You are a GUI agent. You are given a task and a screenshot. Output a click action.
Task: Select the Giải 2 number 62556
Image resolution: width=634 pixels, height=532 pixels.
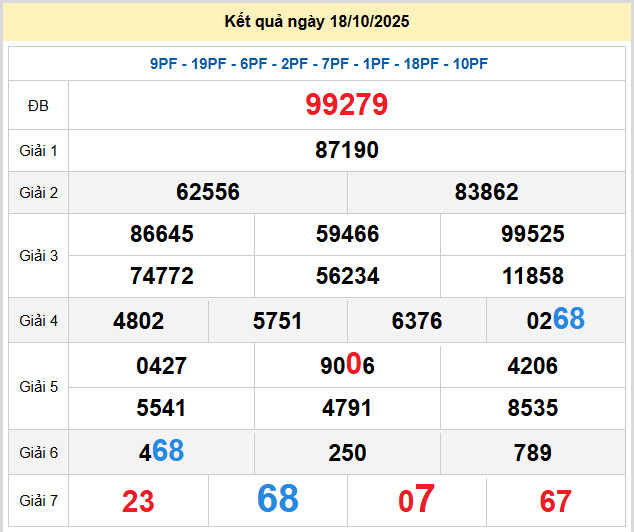tap(208, 192)
